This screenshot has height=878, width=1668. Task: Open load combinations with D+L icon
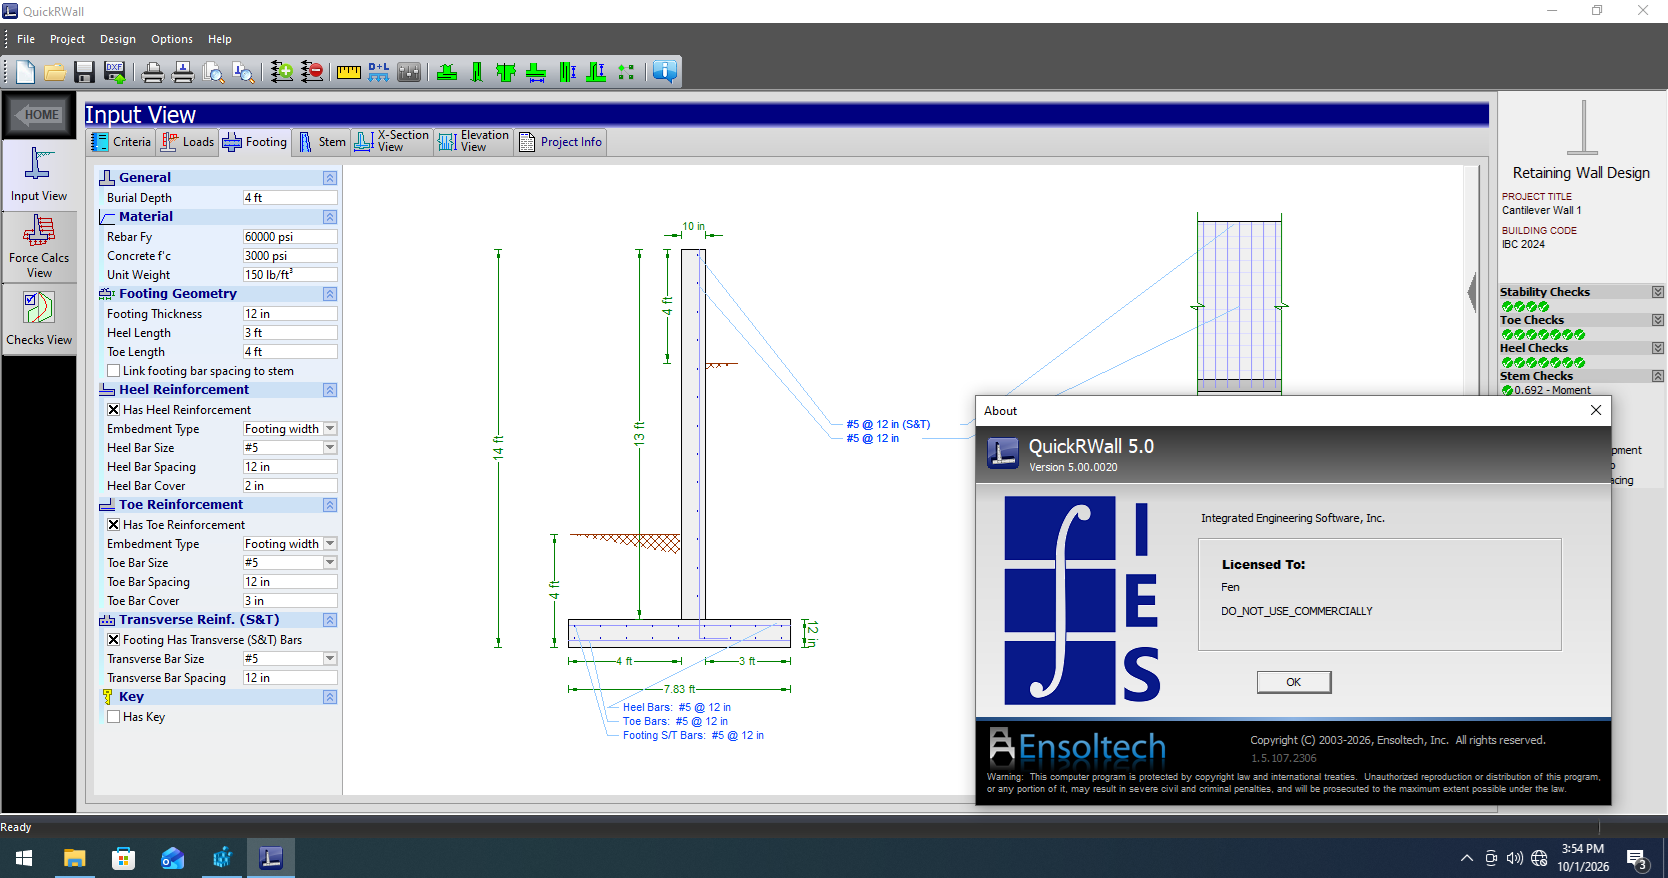379,72
